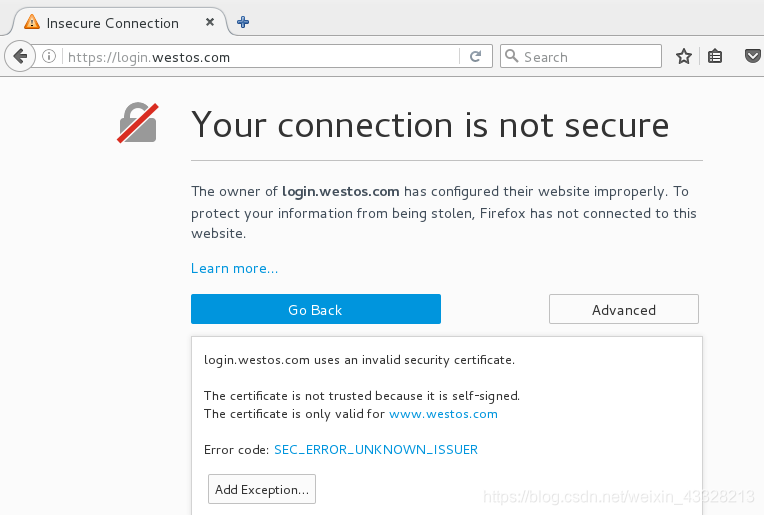Click SEC_ERROR_UNKNOWN_ISSUER error code link
The width and height of the screenshot is (764, 515).
pyautogui.click(x=376, y=449)
